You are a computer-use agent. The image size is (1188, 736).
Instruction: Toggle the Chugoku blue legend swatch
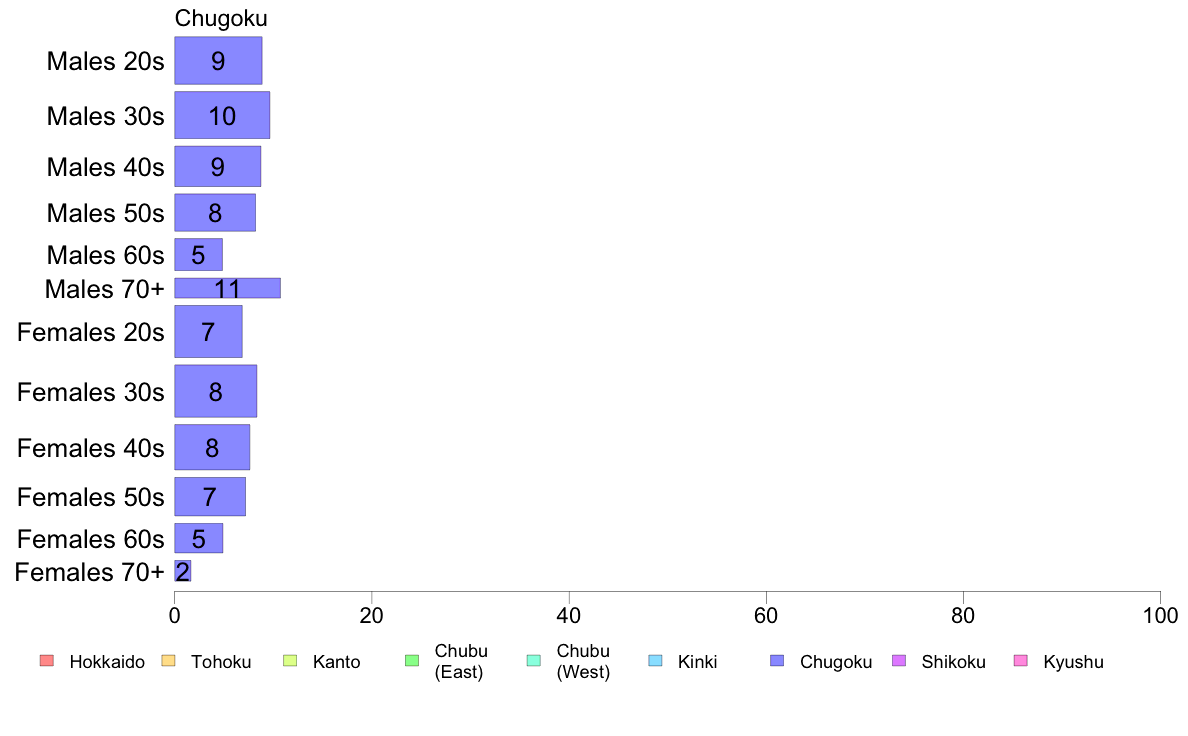pyautogui.click(x=777, y=661)
